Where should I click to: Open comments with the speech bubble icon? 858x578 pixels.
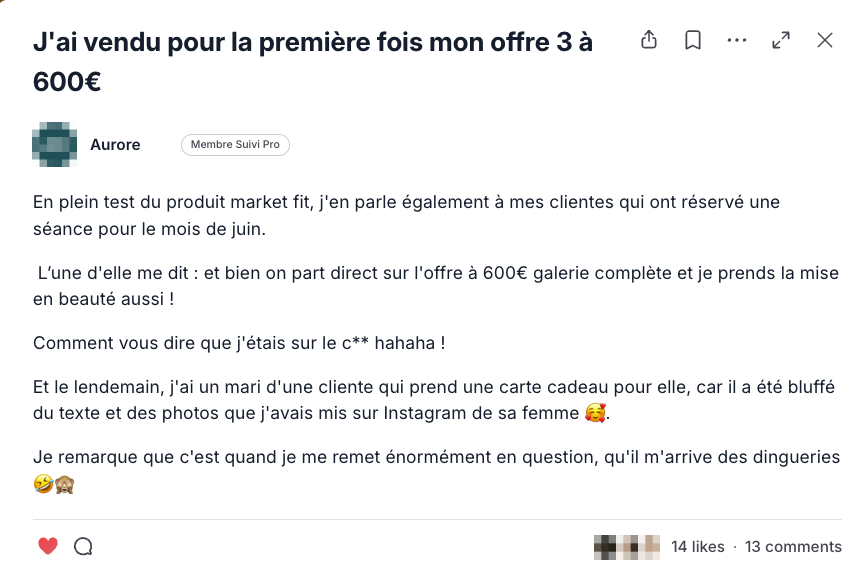(x=83, y=546)
